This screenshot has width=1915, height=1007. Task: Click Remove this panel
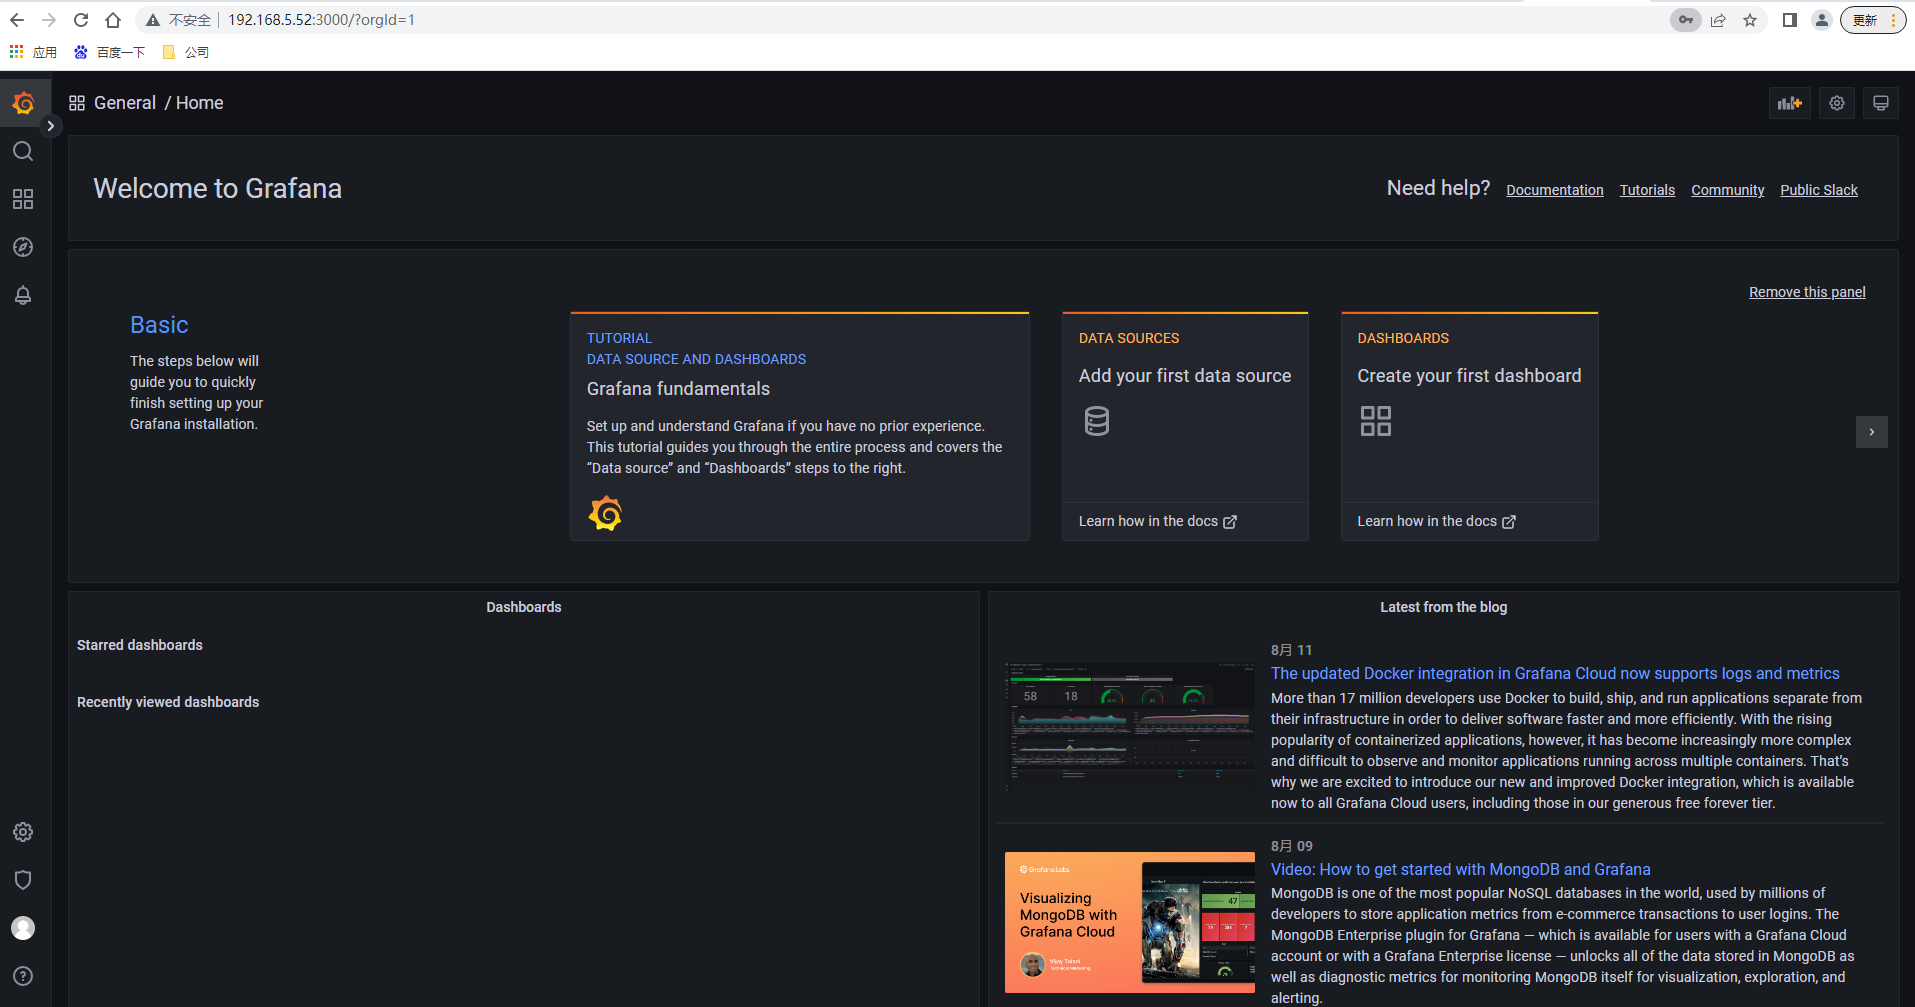1807,292
